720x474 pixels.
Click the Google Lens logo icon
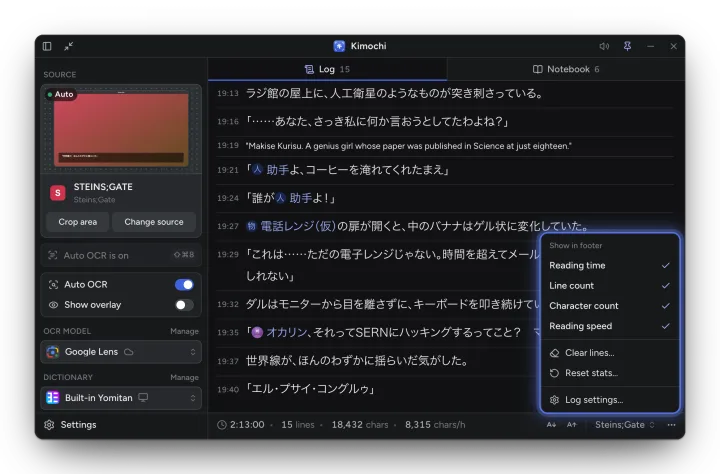click(53, 352)
